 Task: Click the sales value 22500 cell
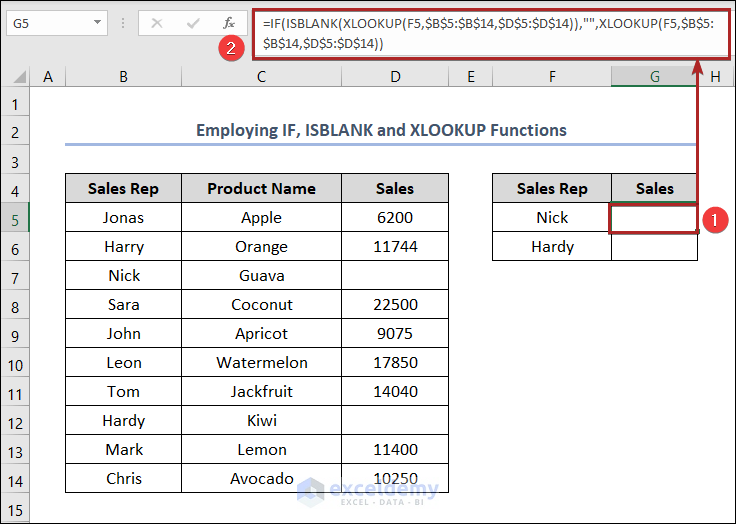tap(395, 305)
